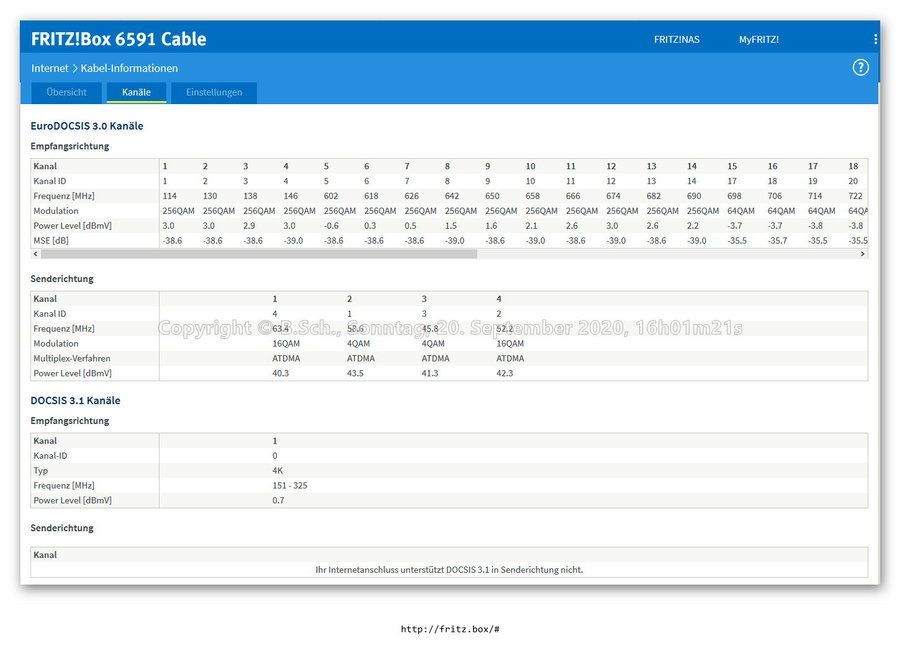900x654 pixels.
Task: Click DOCSIS 3.1 type value 4K
Action: tap(278, 471)
